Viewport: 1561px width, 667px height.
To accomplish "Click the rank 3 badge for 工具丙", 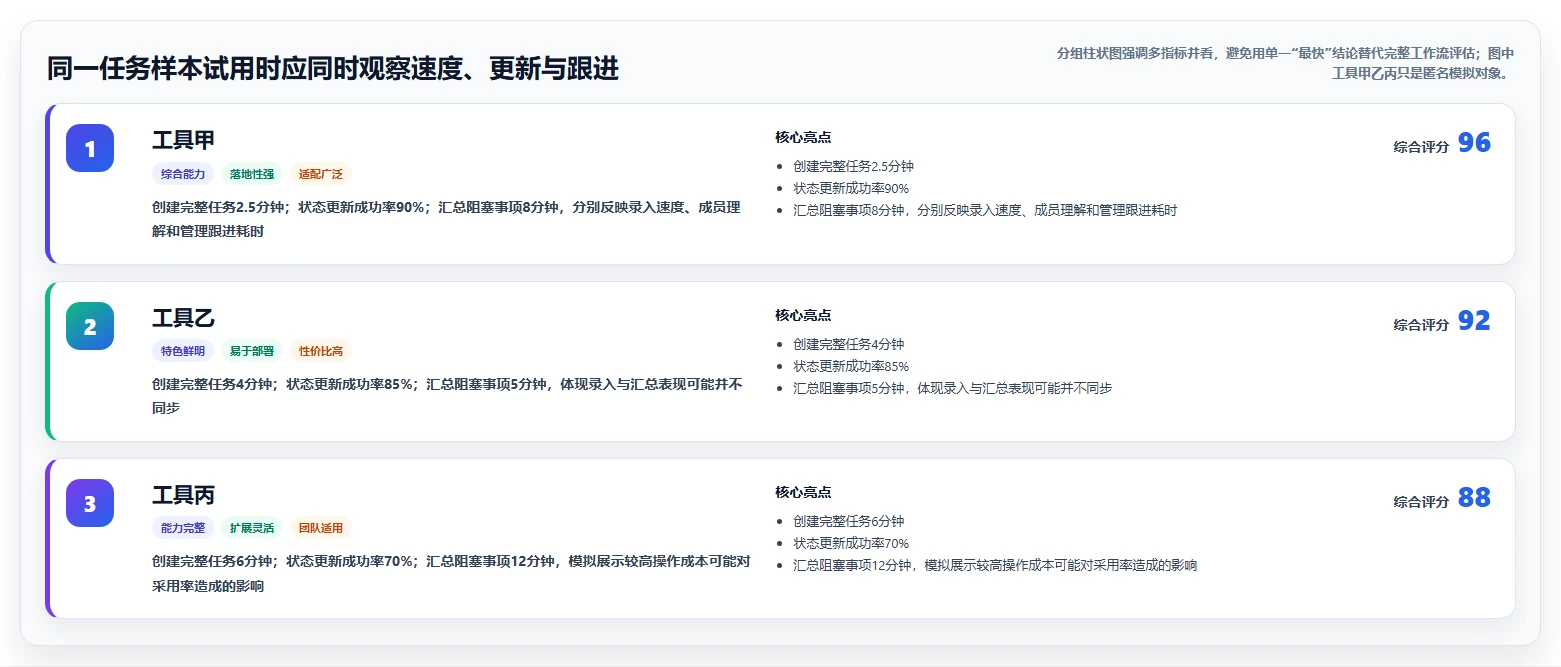I will coord(90,503).
